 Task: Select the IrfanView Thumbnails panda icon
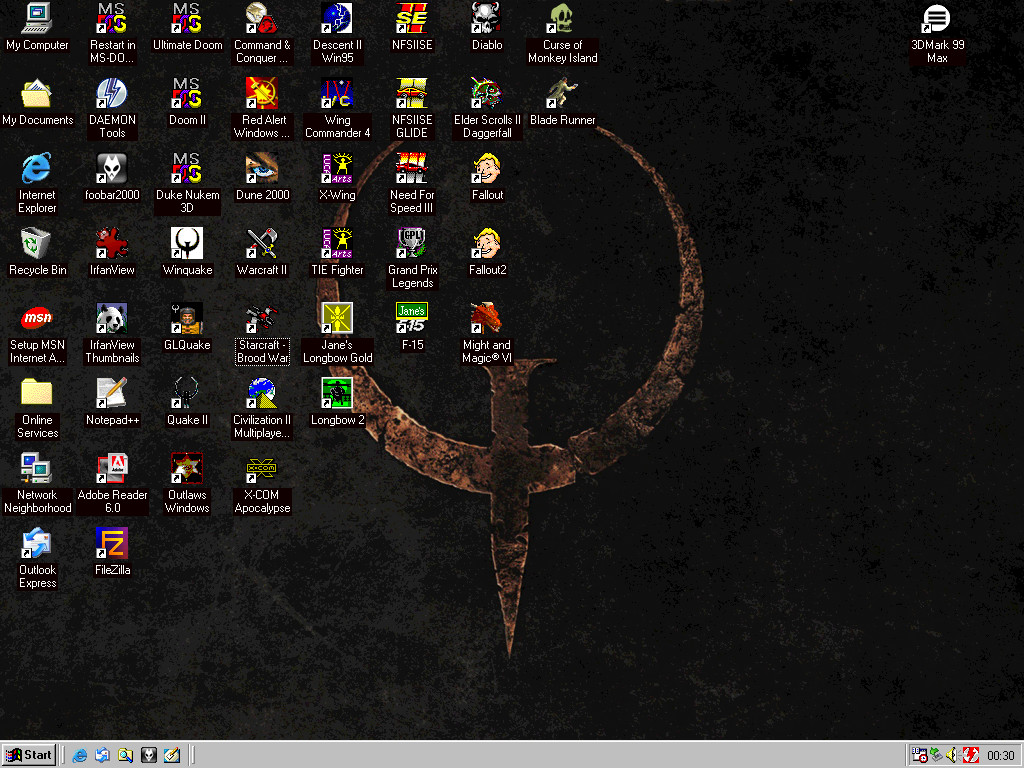(x=112, y=319)
